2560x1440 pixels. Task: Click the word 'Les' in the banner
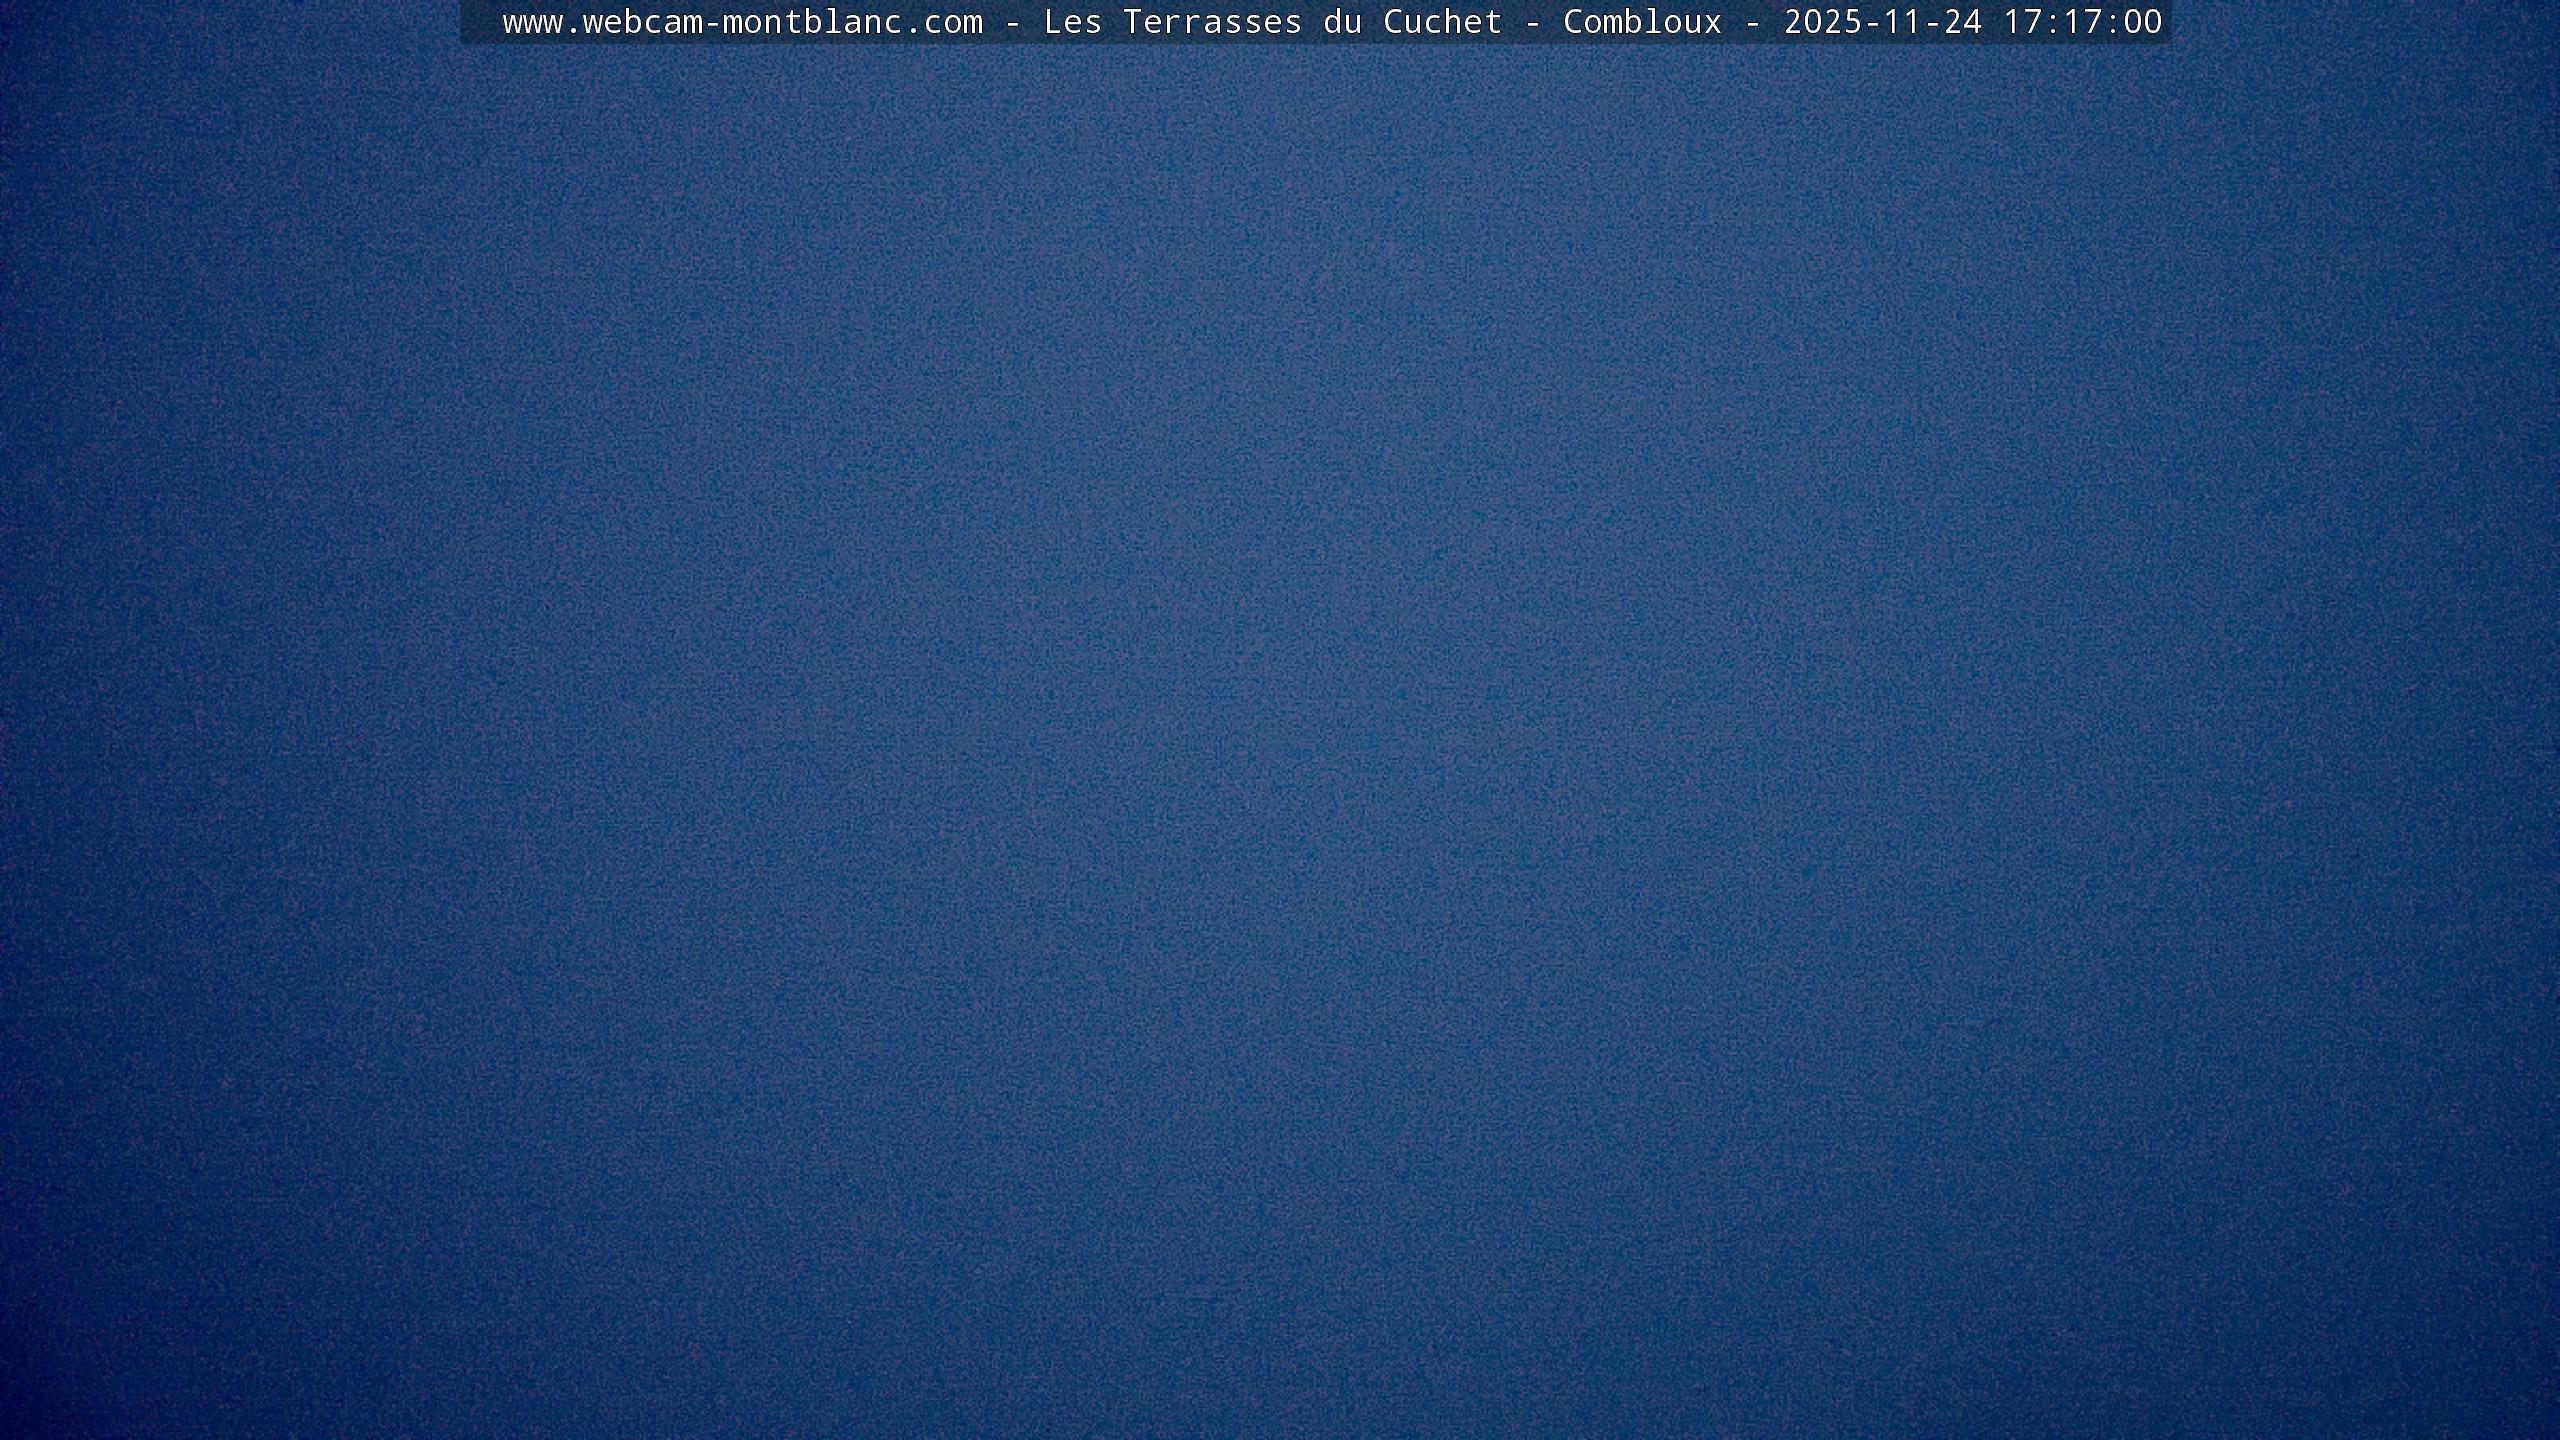[x=1072, y=22]
